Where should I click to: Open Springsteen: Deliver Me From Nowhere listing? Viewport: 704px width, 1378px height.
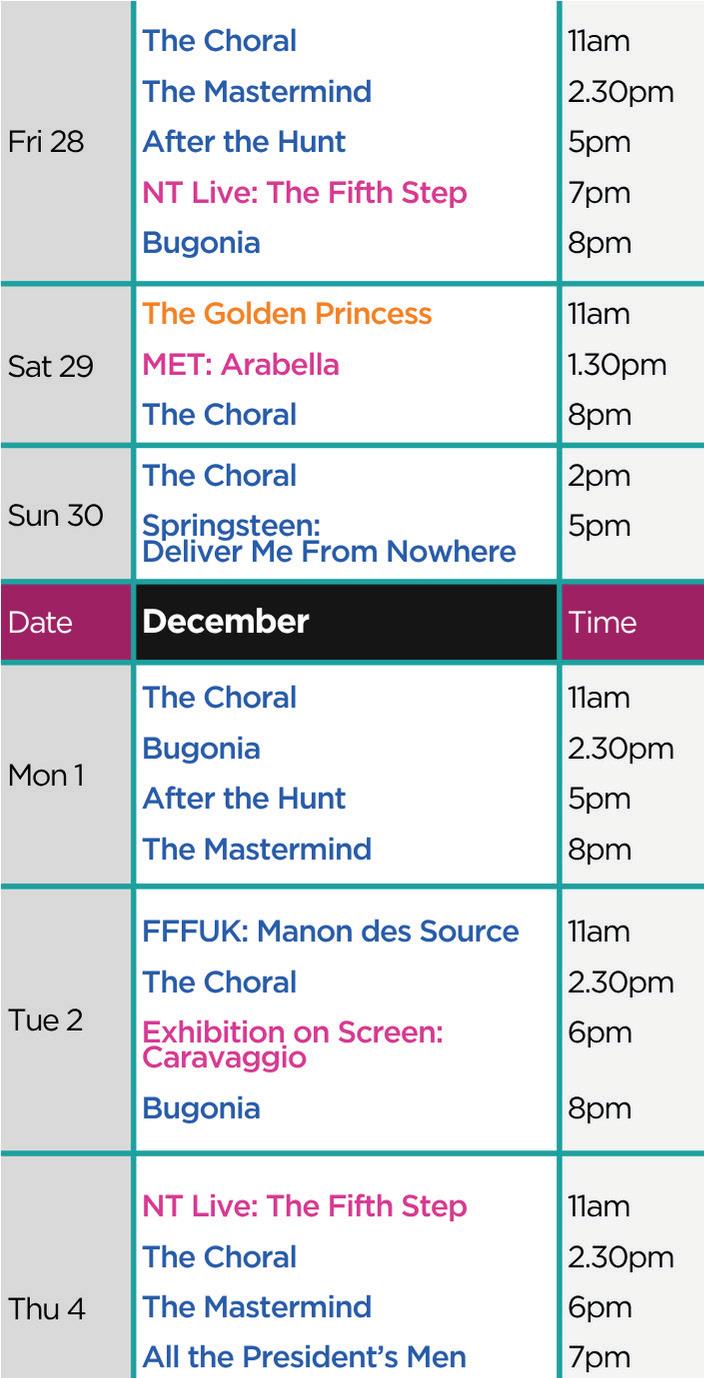(329, 539)
